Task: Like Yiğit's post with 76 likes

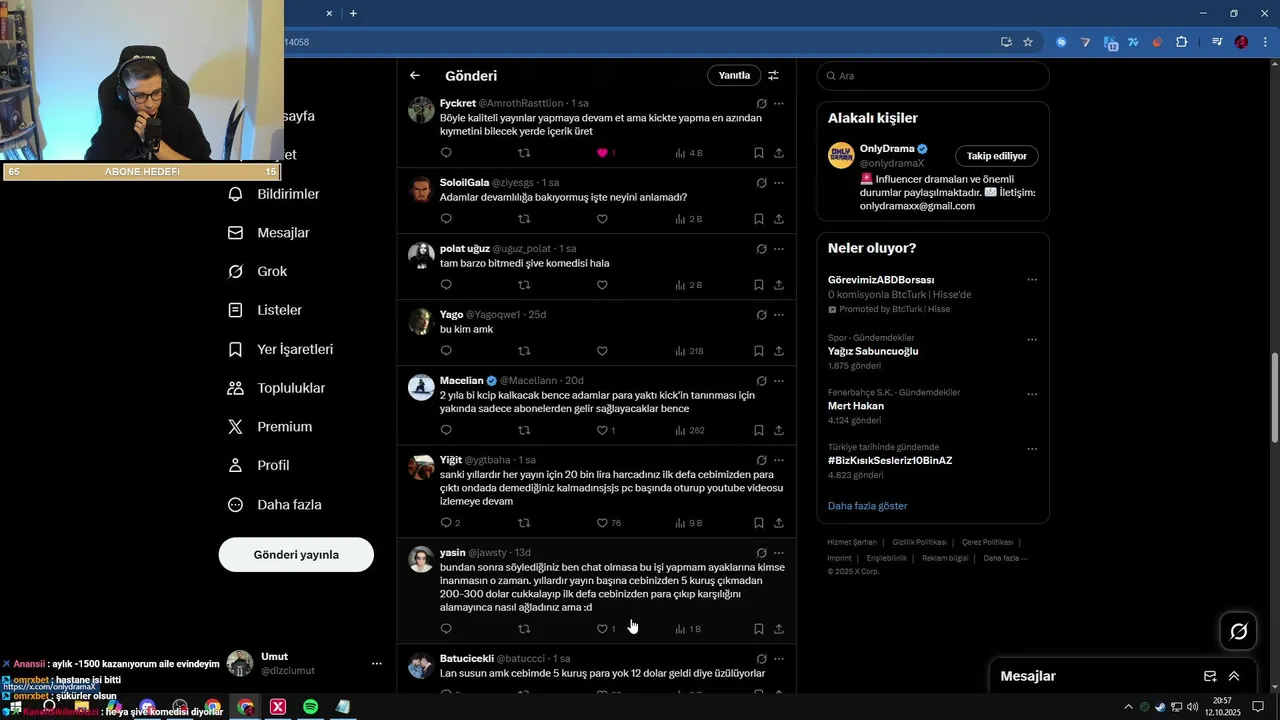Action: pyautogui.click(x=602, y=523)
